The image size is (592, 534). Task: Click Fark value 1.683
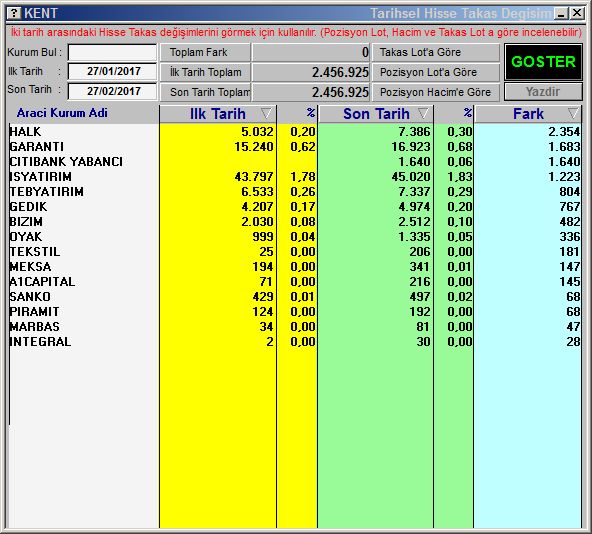564,147
